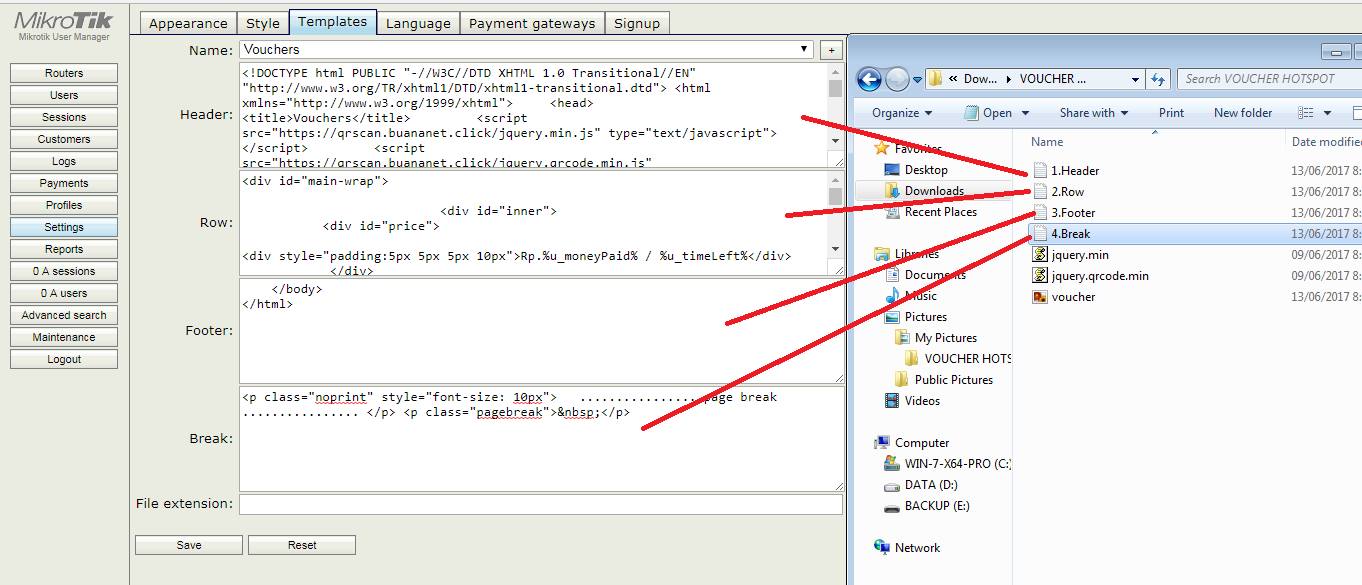
Task: Focus the Search VOUCHER HOTSPOT box
Action: [1269, 79]
